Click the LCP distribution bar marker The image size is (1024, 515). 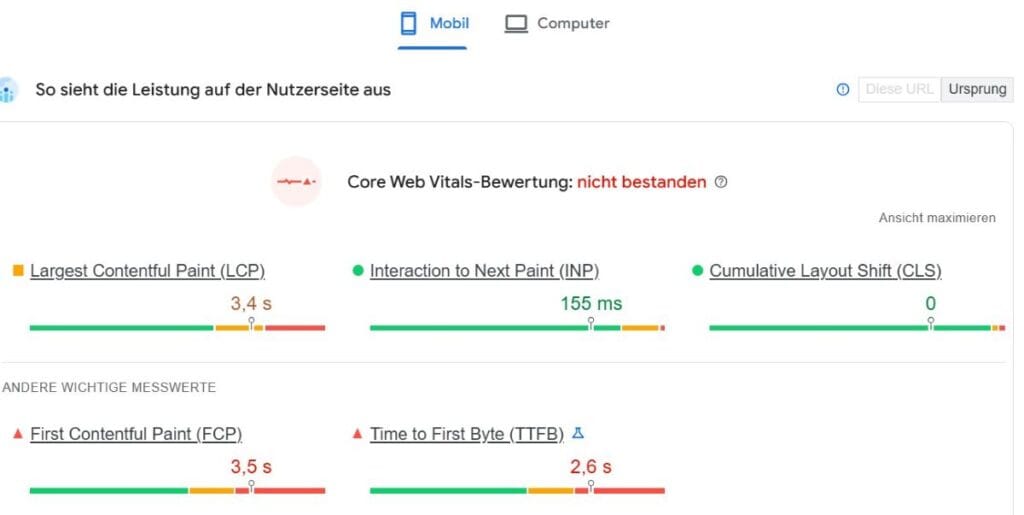coord(251,323)
